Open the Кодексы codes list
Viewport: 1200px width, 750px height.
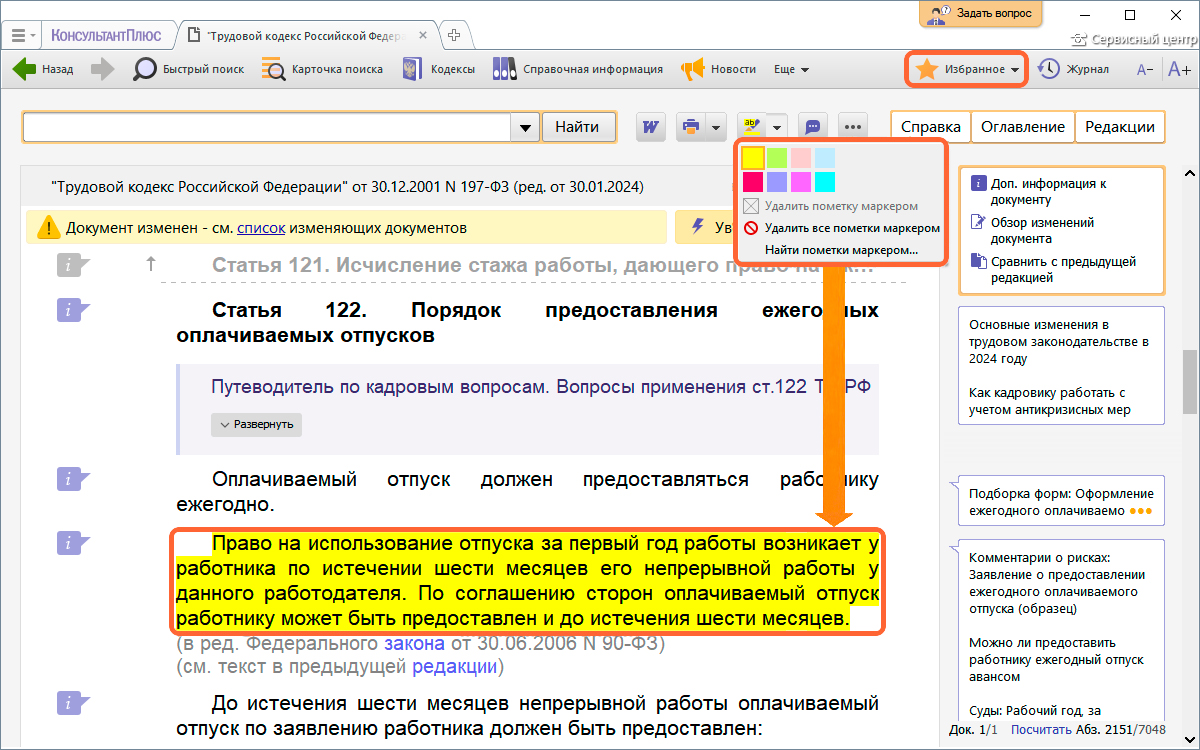pyautogui.click(x=438, y=70)
